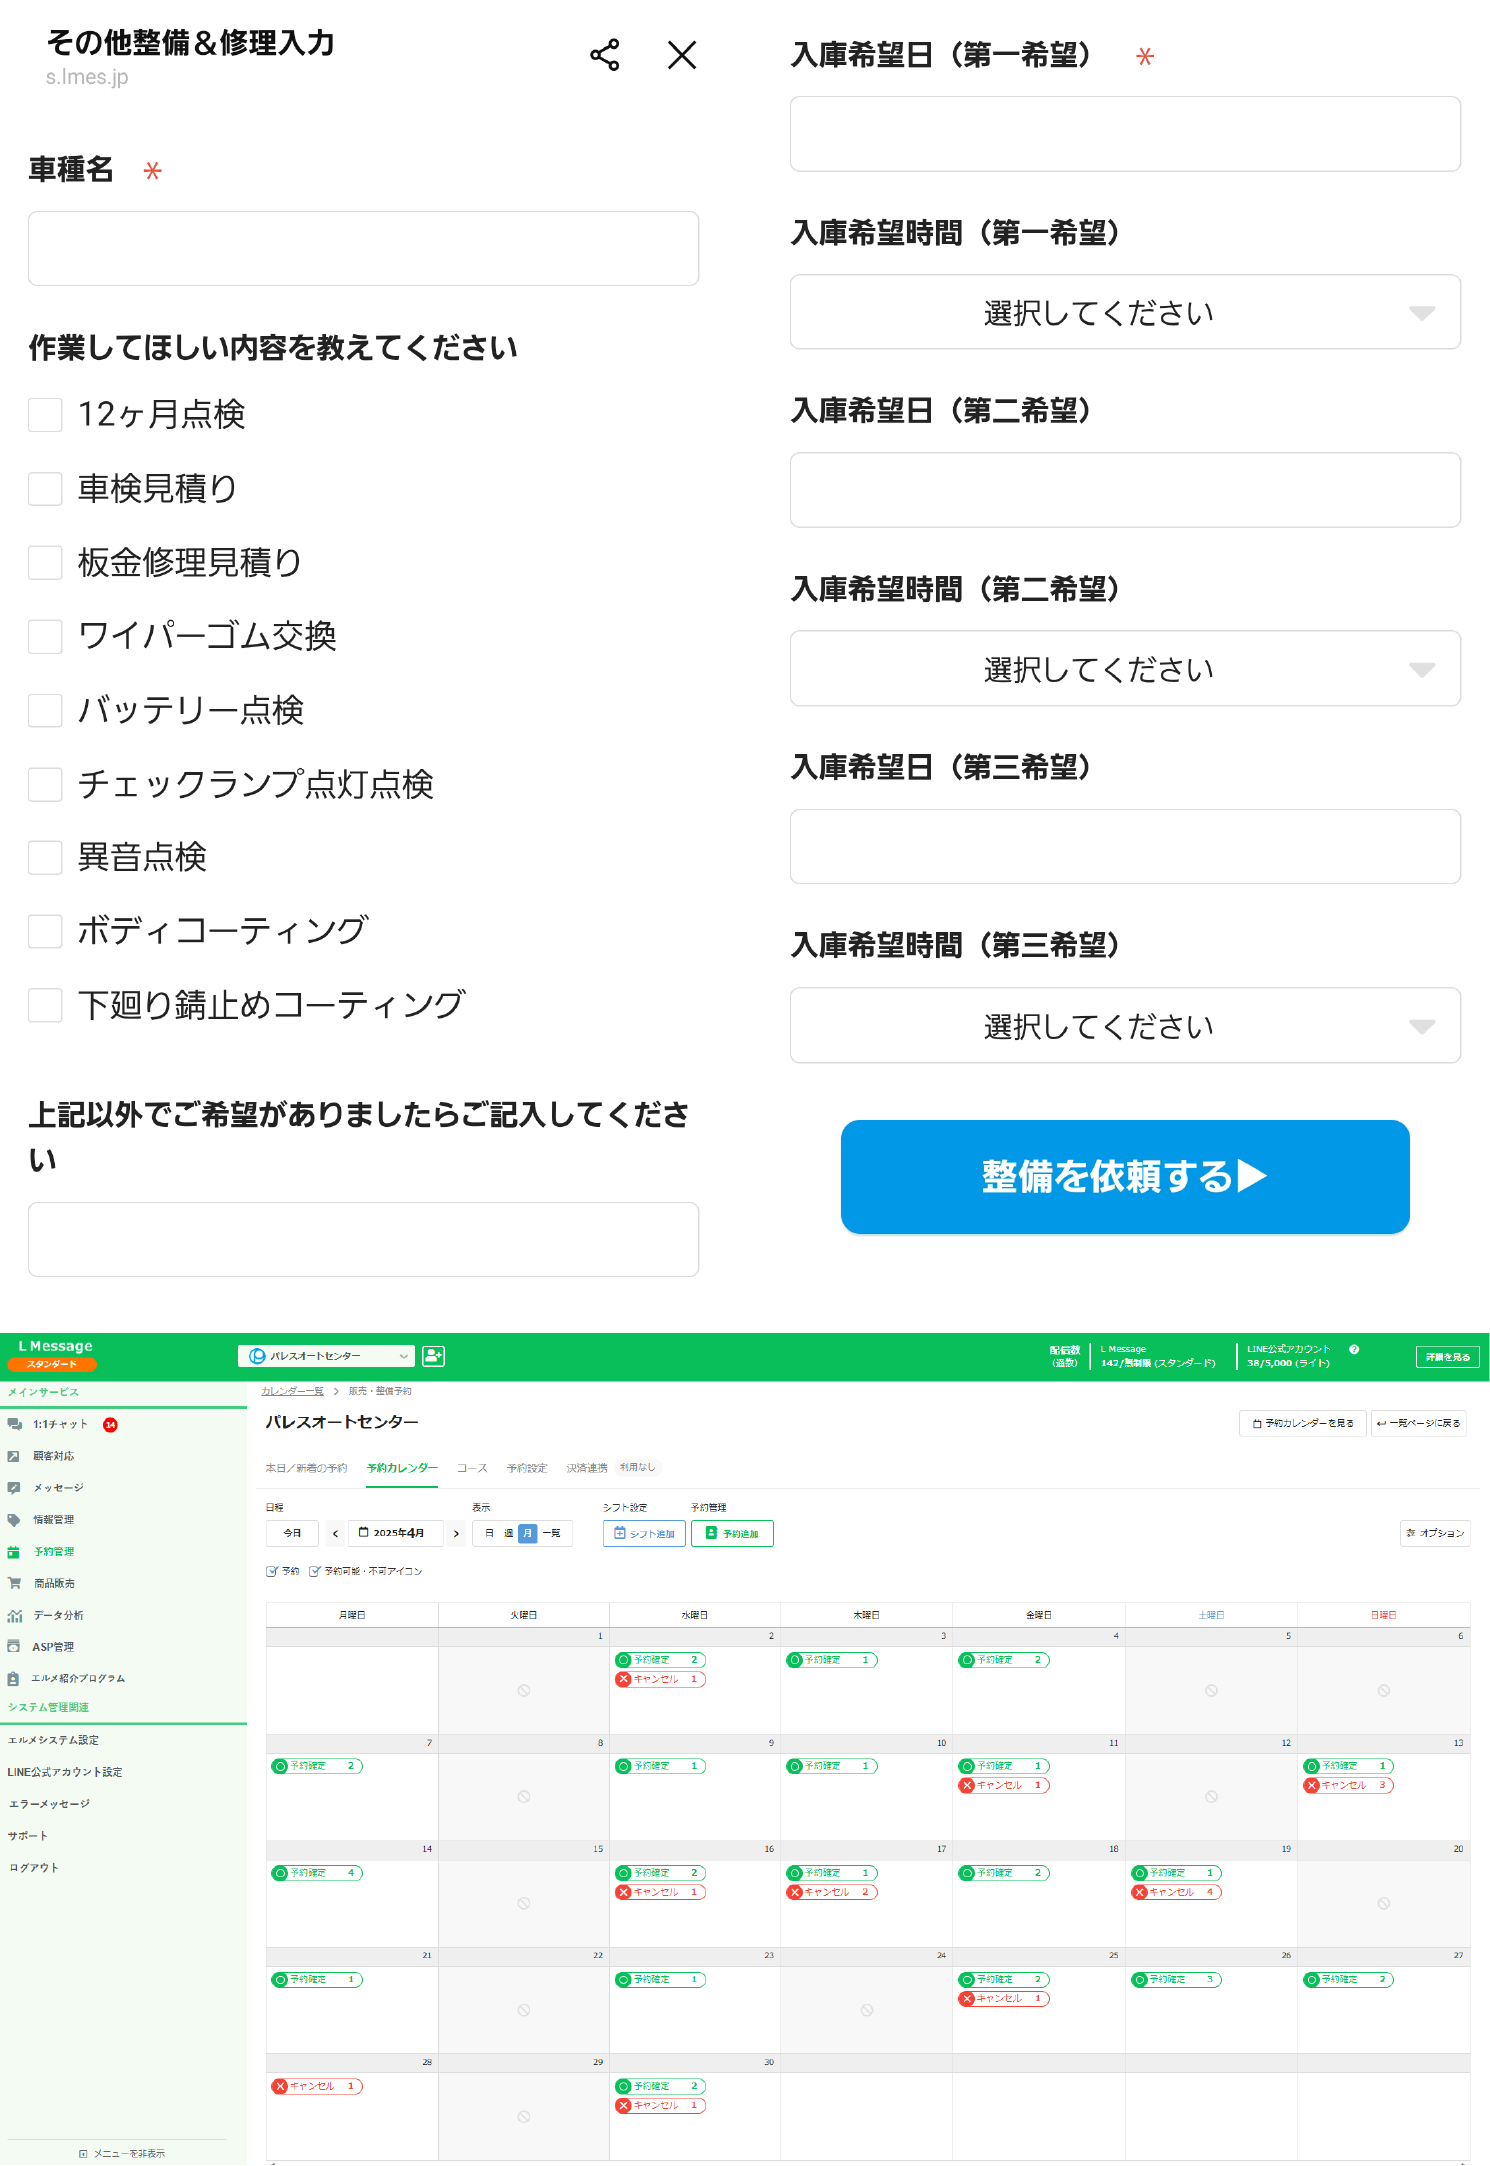Click the help question mark beside LINE公式アカウント

point(1354,1349)
